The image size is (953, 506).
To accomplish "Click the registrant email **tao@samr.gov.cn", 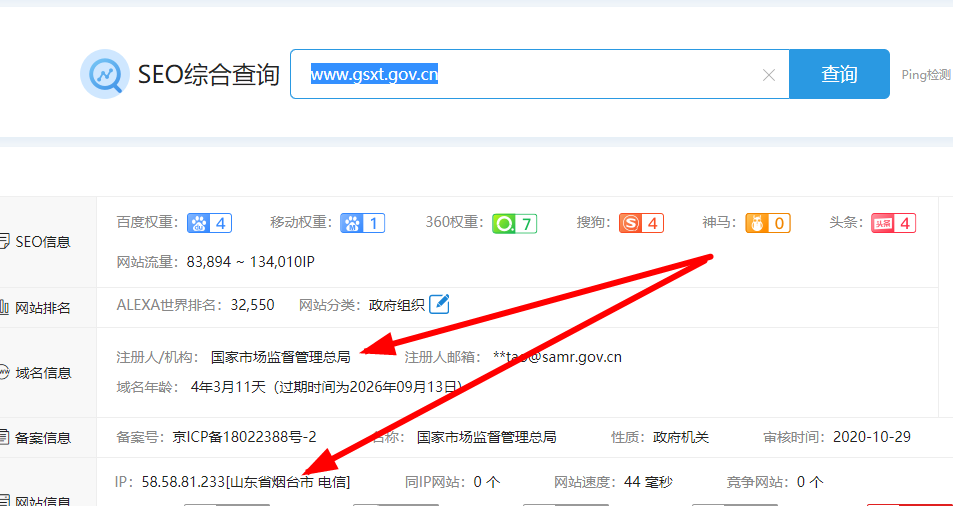I will coord(557,357).
